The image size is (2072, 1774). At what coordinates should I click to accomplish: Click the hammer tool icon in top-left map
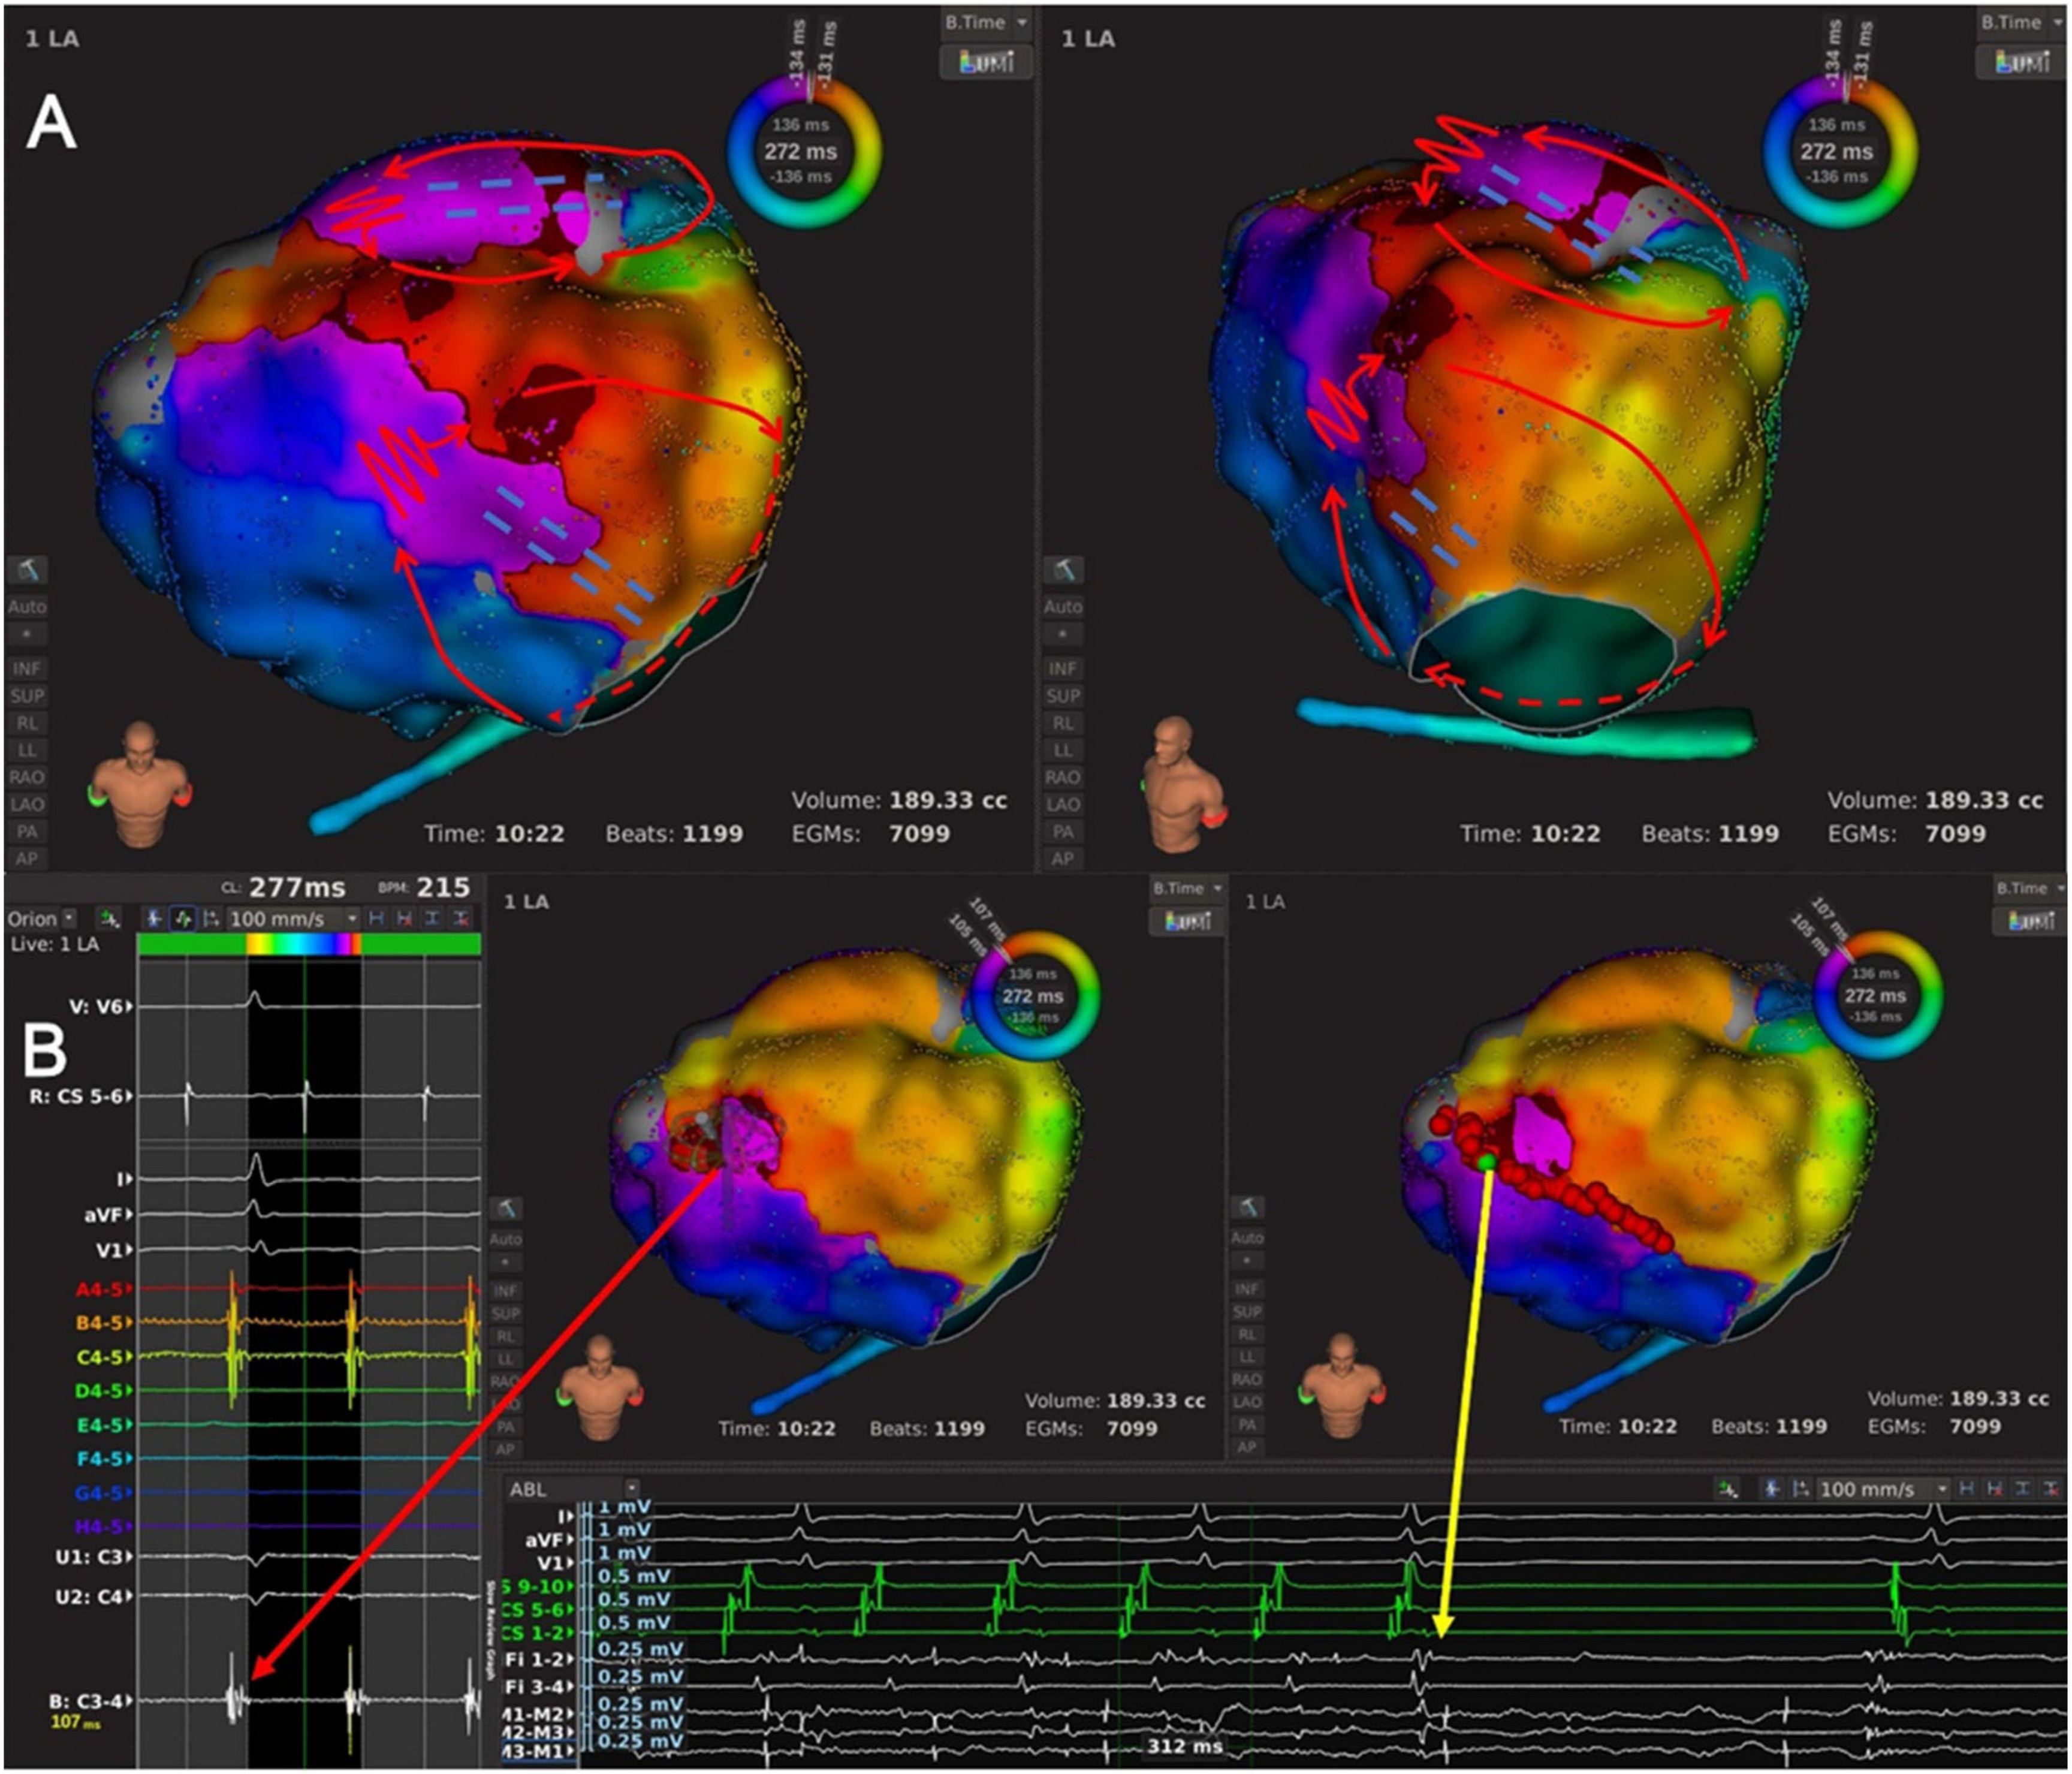click(27, 571)
